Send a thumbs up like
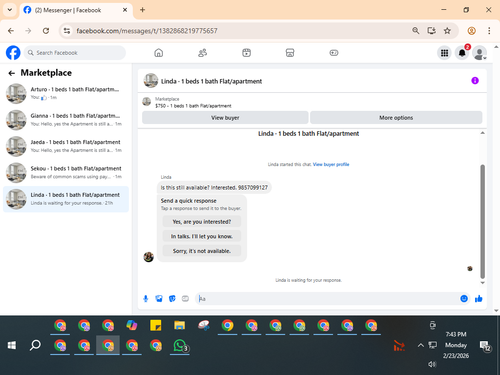 tap(479, 299)
